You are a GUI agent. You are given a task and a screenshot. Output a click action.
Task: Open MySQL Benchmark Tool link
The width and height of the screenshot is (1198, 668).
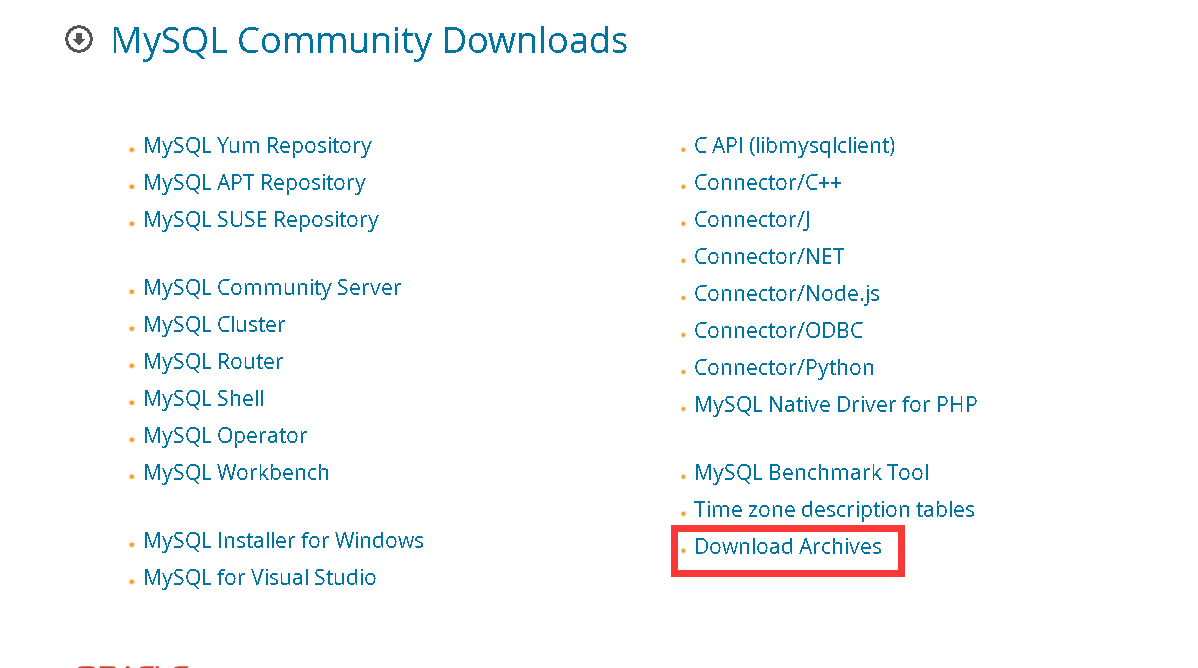pos(811,472)
